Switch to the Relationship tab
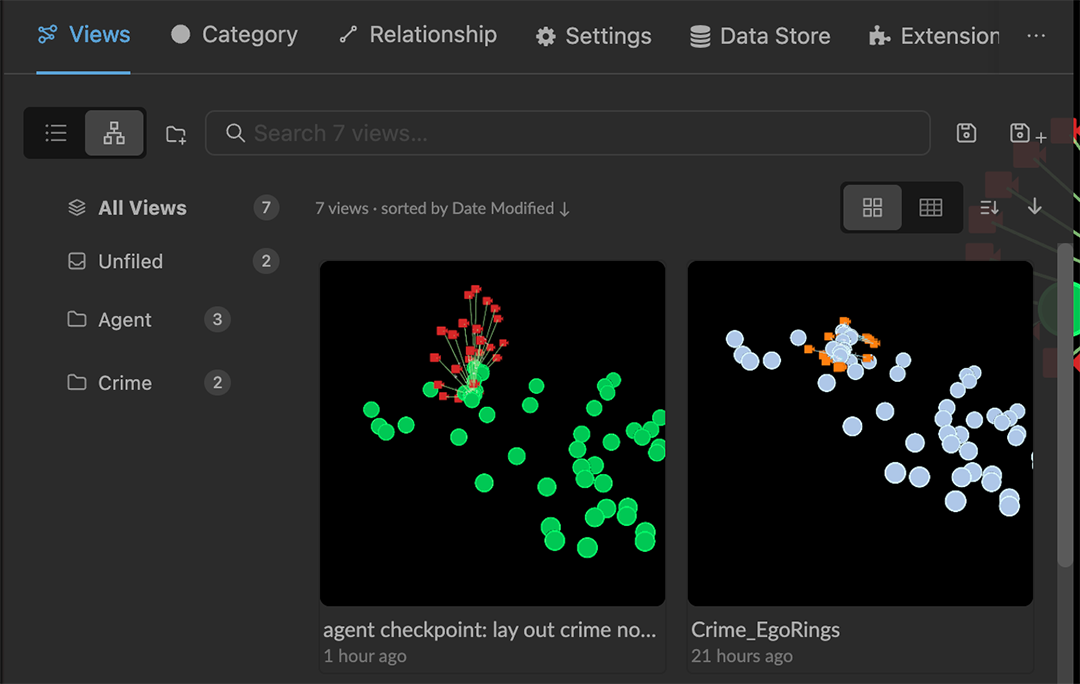The width and height of the screenshot is (1080, 684). tap(417, 35)
